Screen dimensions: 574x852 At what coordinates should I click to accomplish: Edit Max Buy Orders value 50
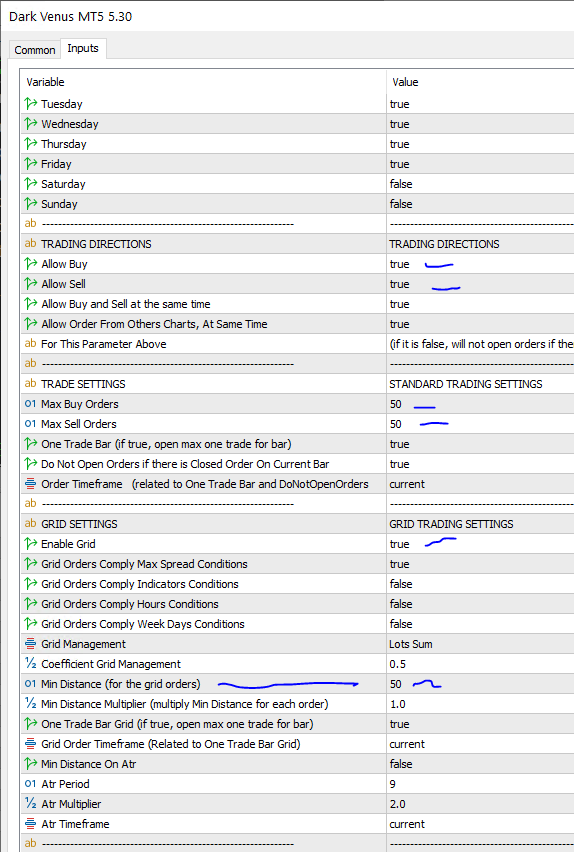pyautogui.click(x=396, y=404)
